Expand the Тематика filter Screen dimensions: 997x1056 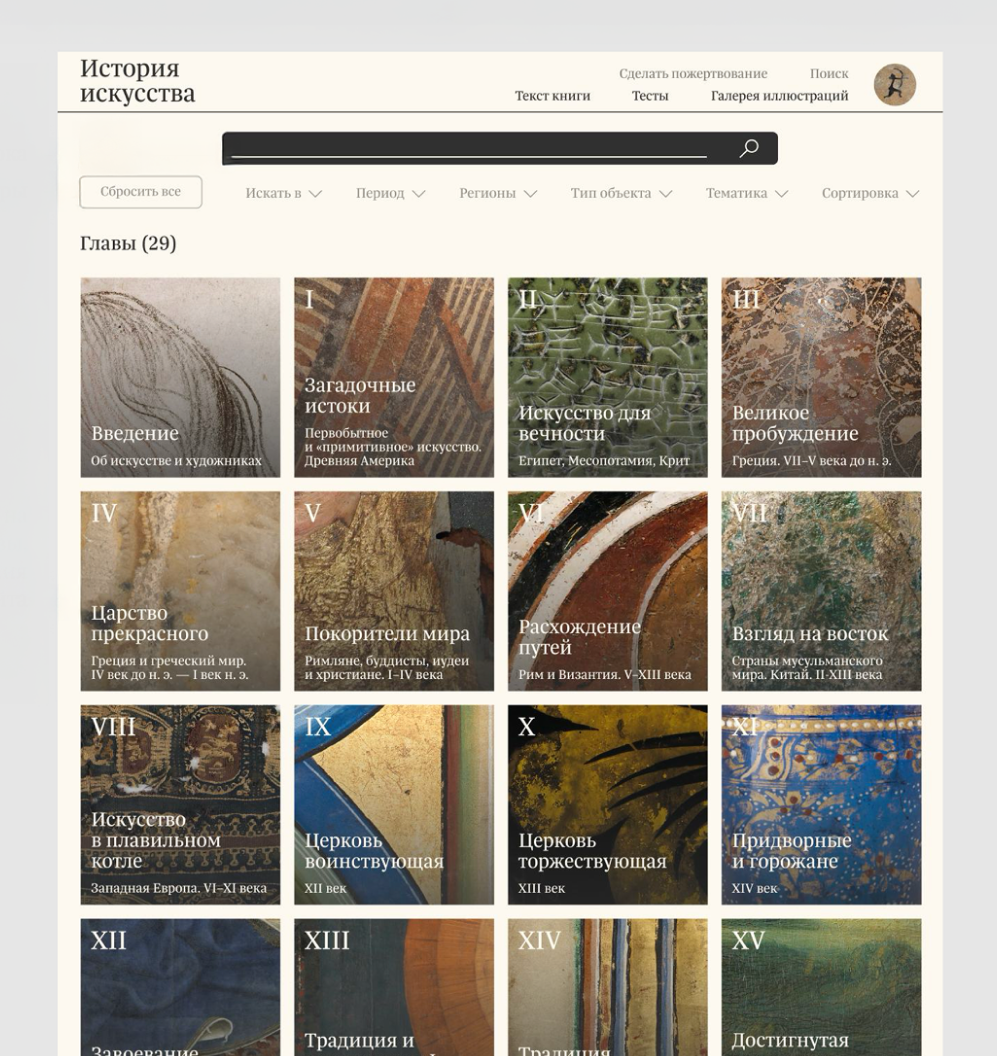coord(746,193)
